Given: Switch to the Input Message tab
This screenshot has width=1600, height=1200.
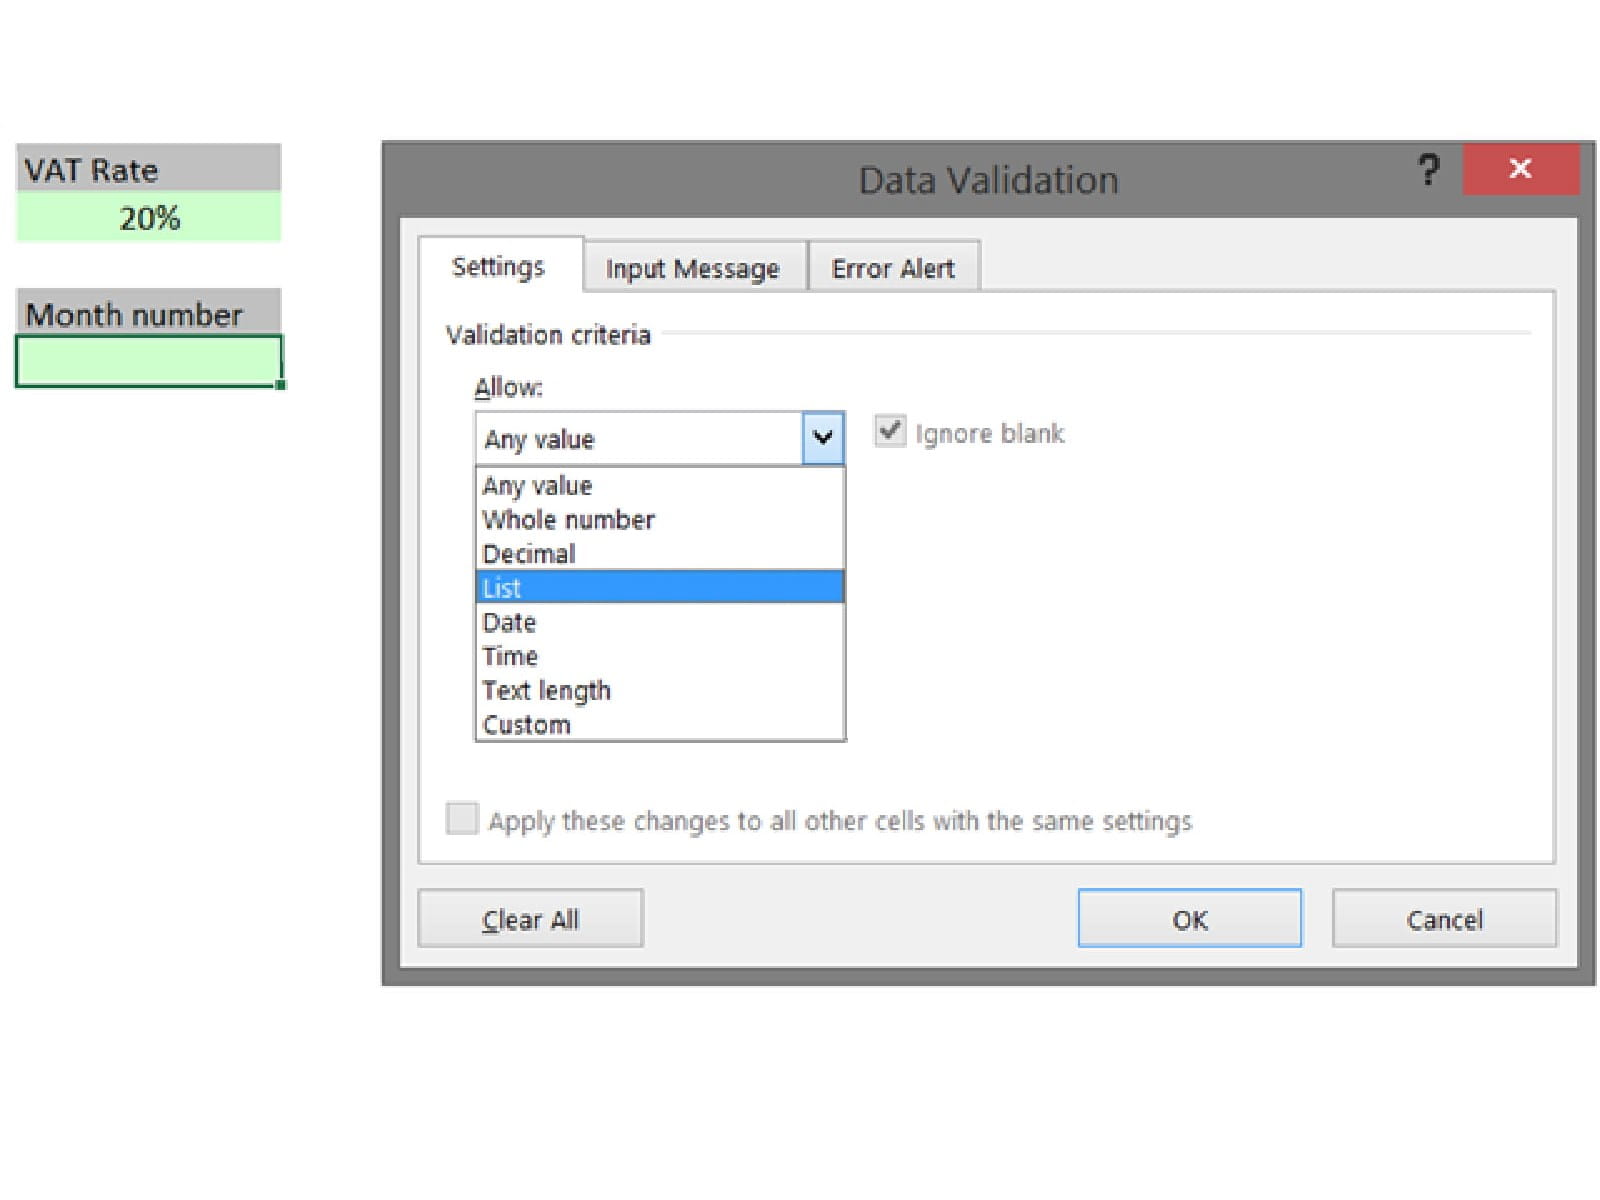Looking at the screenshot, I should tap(692, 268).
